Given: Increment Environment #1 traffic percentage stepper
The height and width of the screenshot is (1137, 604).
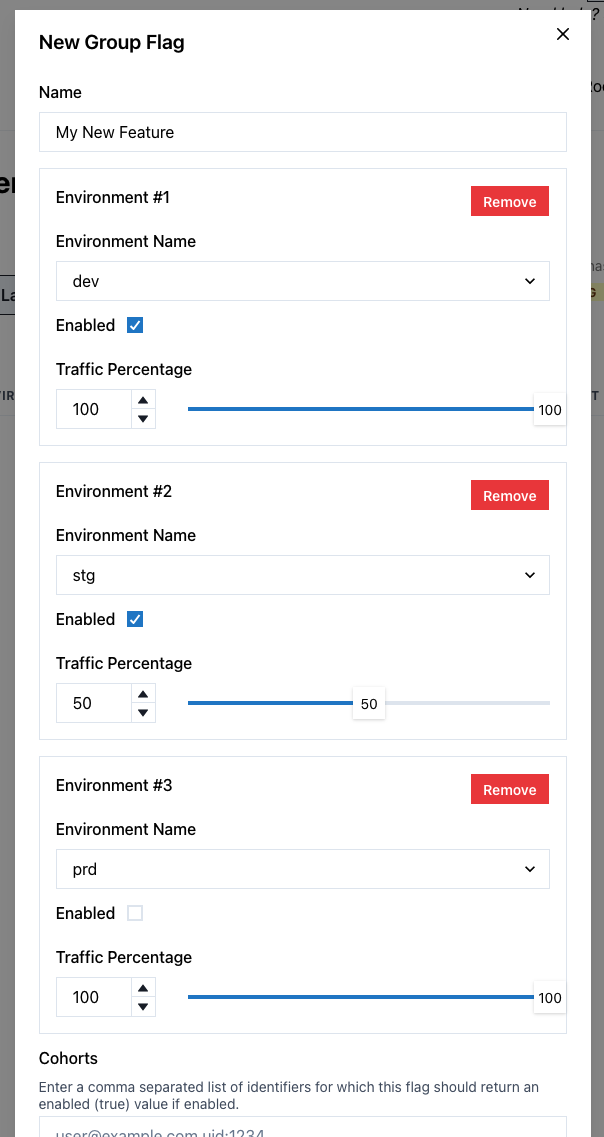Looking at the screenshot, I should pos(144,400).
